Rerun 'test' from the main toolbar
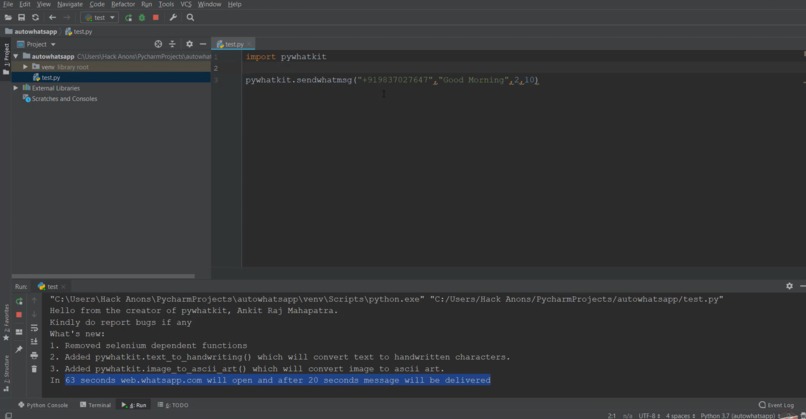The image size is (806, 419). [129, 17]
